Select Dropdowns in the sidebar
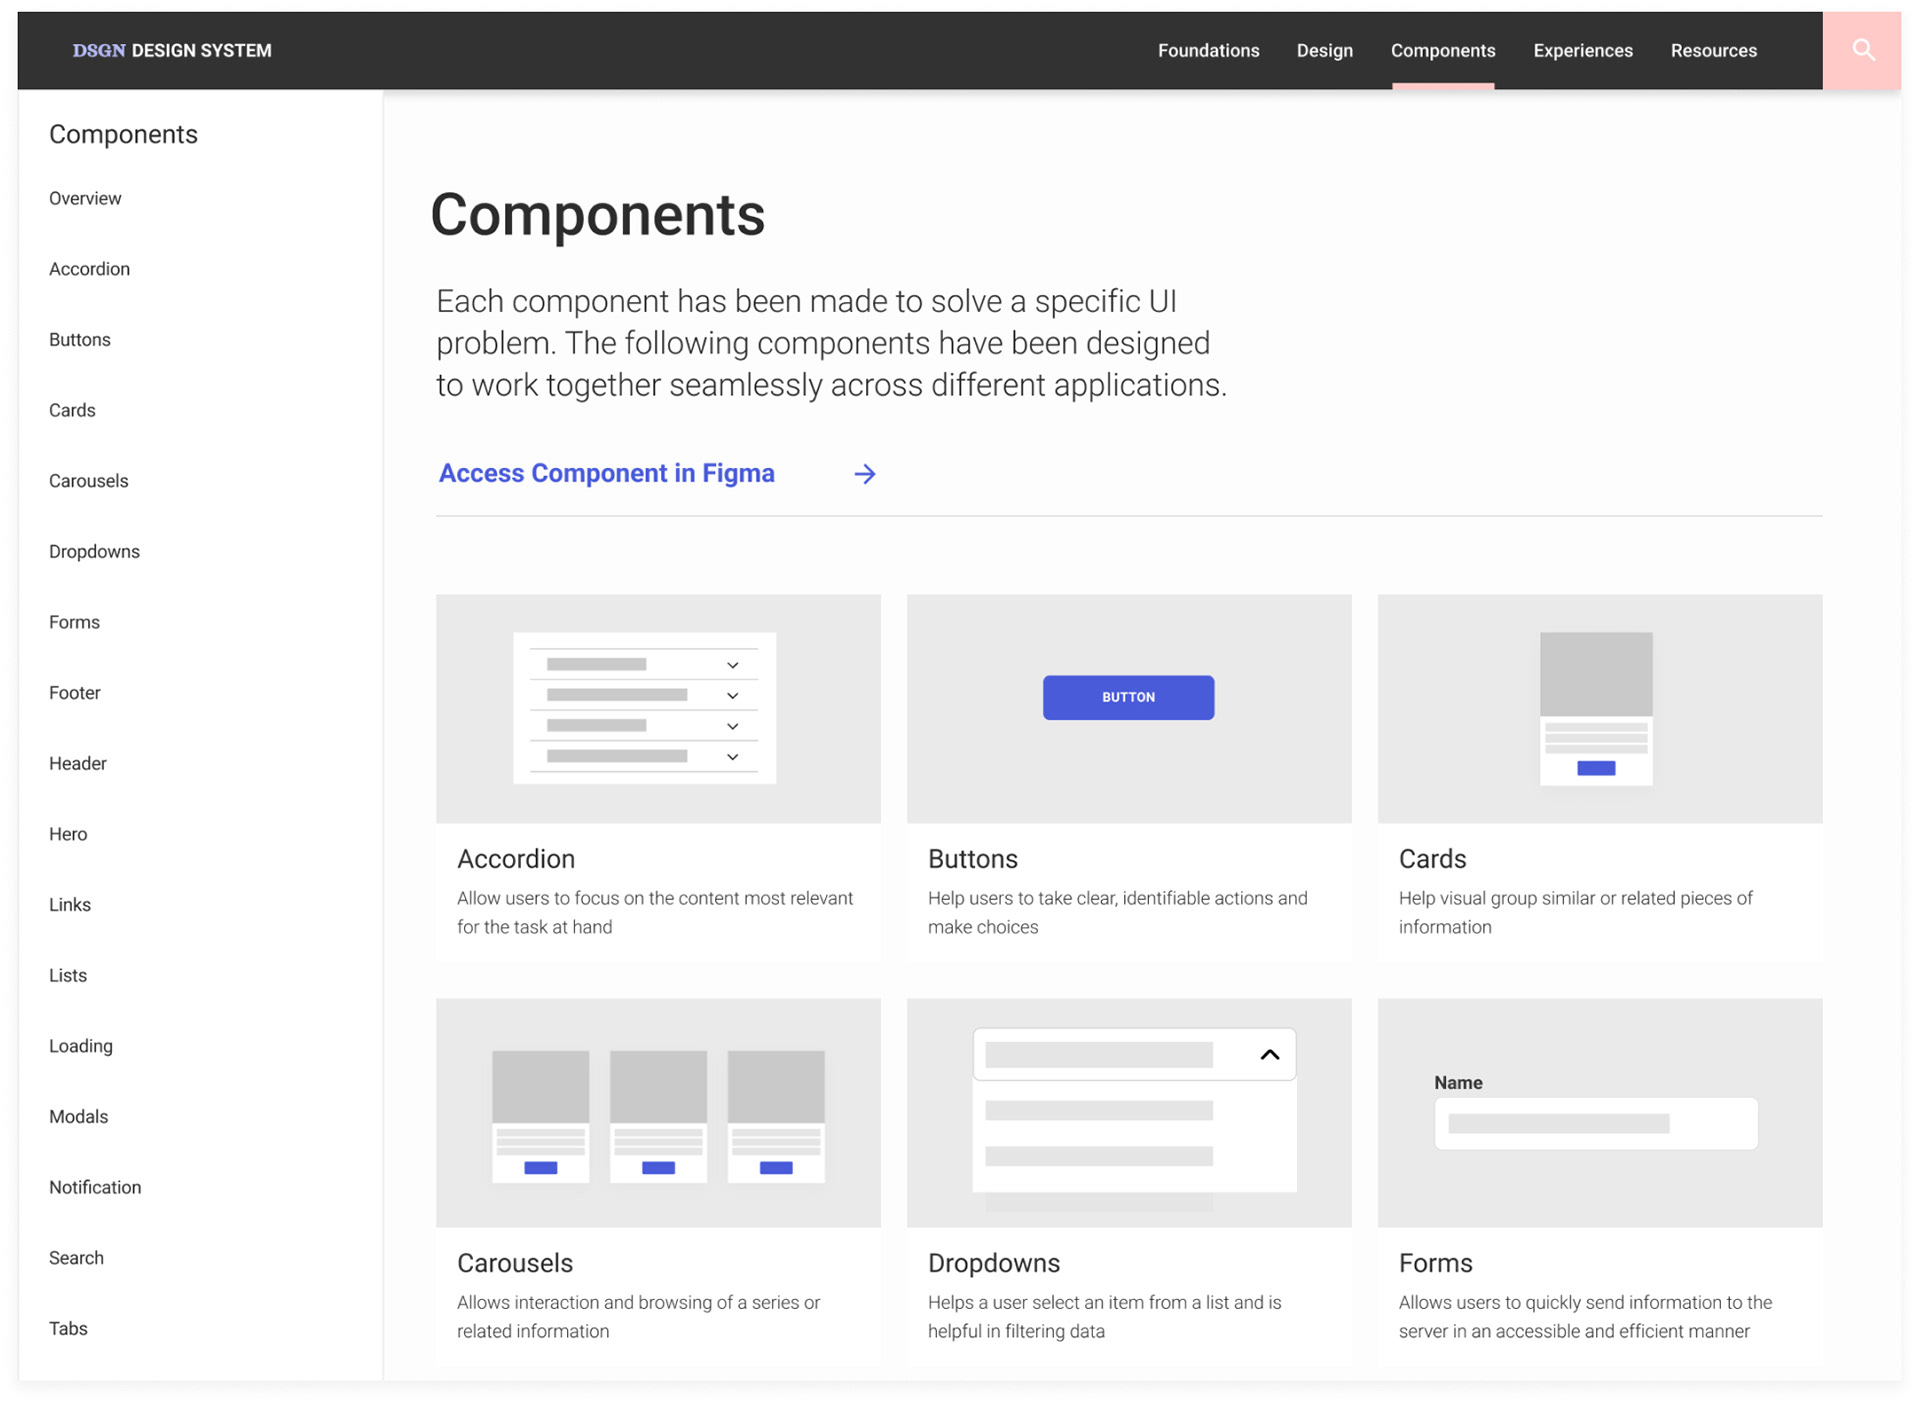Screen dimensions: 1920x1404 click(94, 552)
